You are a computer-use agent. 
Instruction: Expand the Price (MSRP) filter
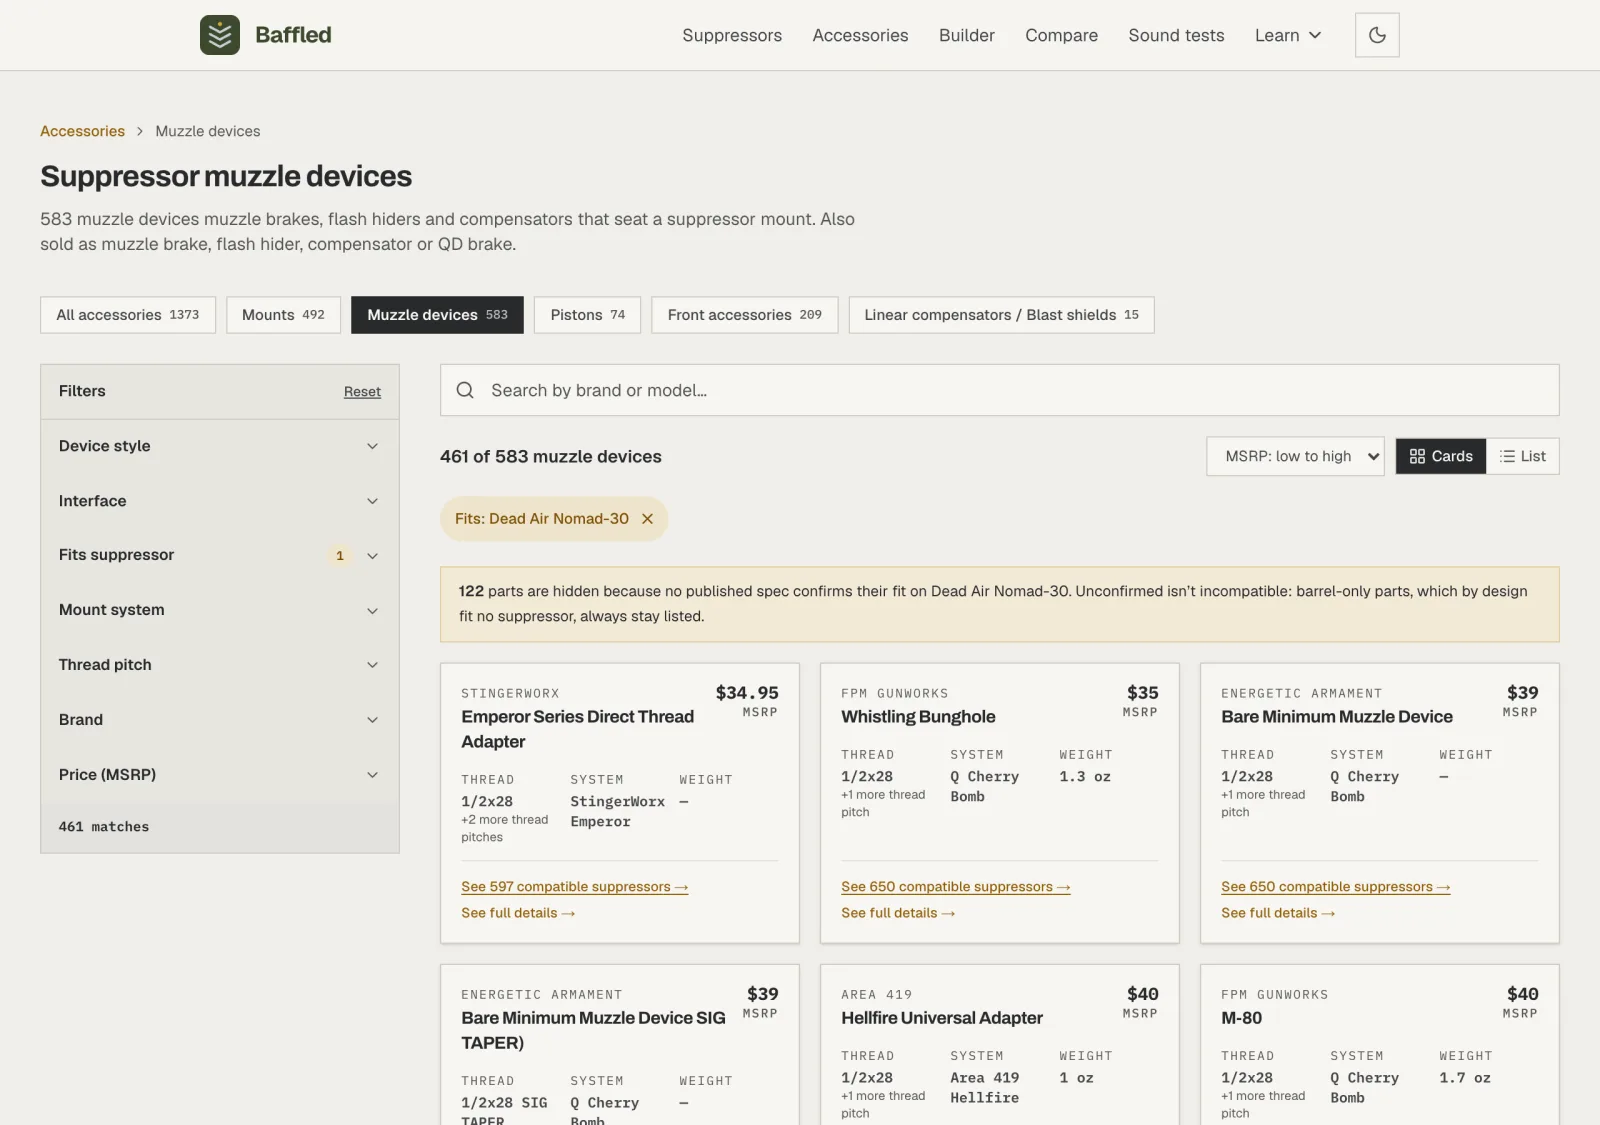point(220,775)
